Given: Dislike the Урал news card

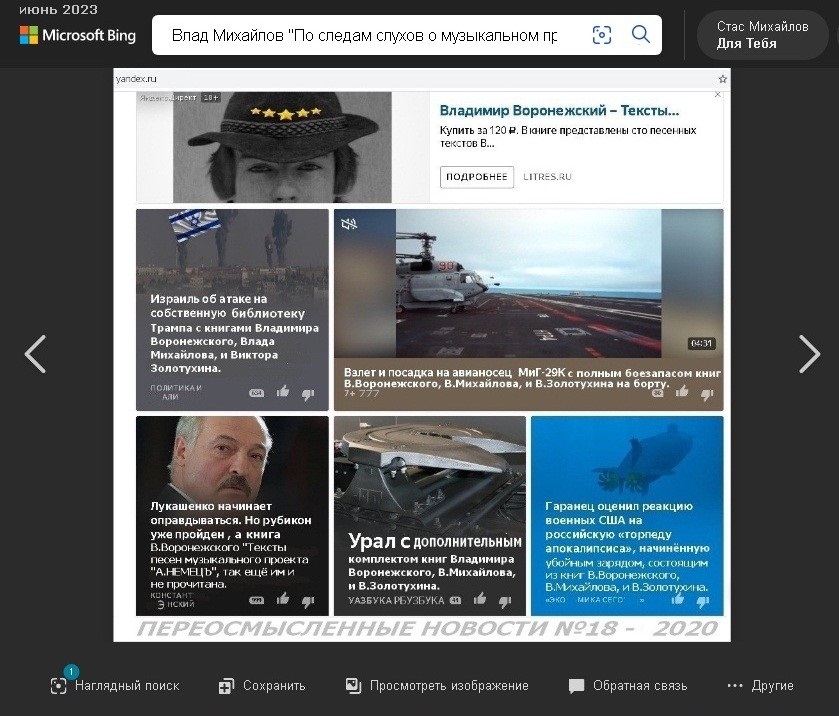Looking at the screenshot, I should [x=505, y=601].
